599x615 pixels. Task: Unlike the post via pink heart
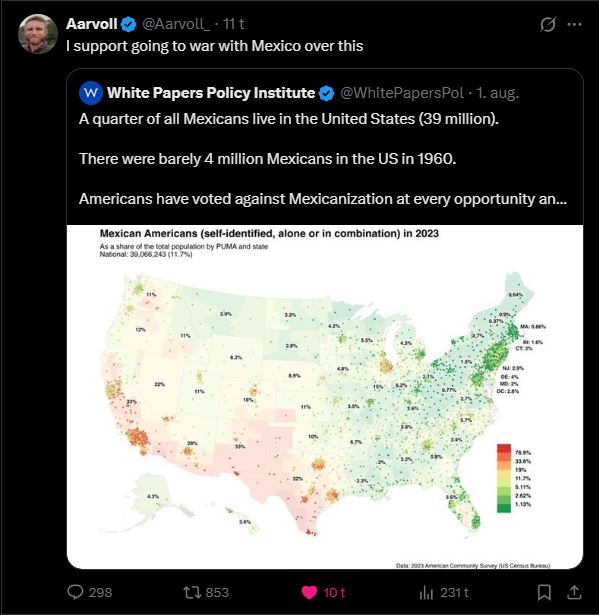click(x=309, y=592)
